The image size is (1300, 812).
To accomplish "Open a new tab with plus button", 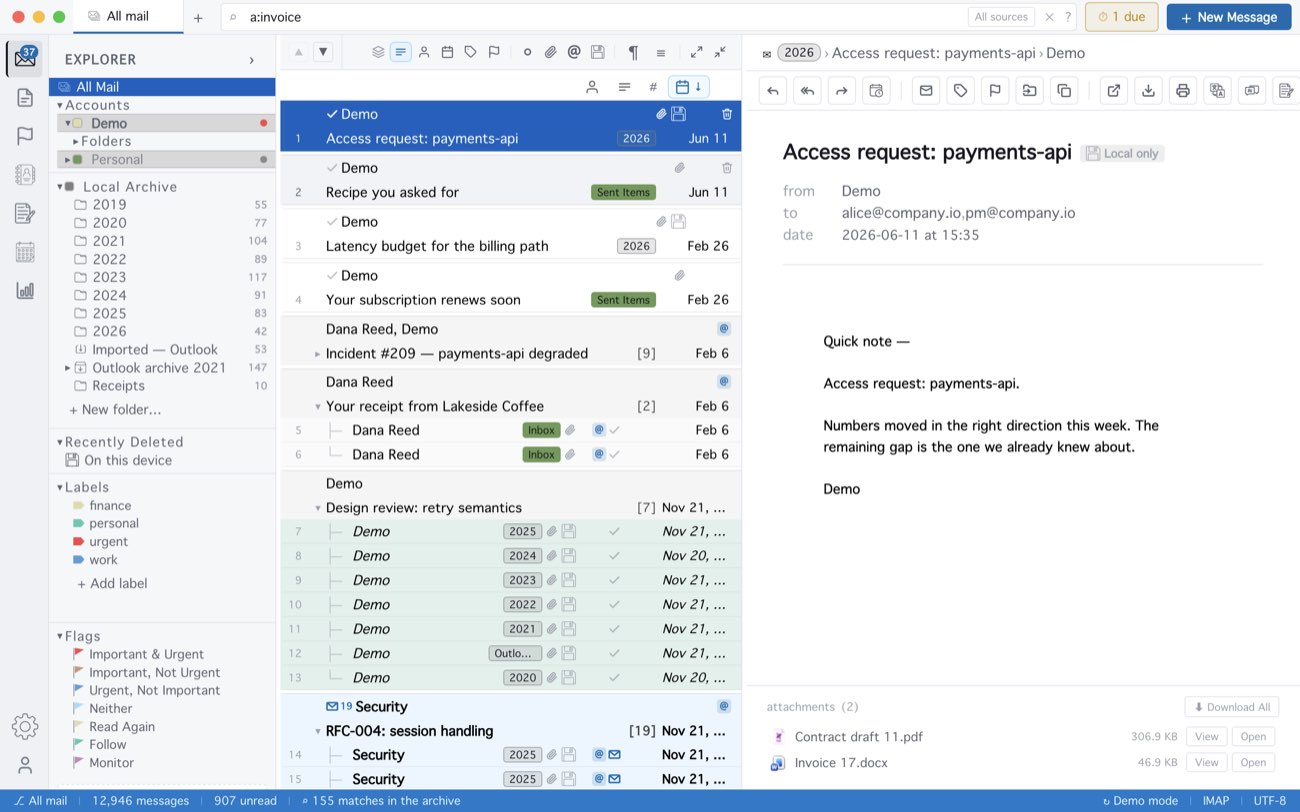I will (x=198, y=17).
